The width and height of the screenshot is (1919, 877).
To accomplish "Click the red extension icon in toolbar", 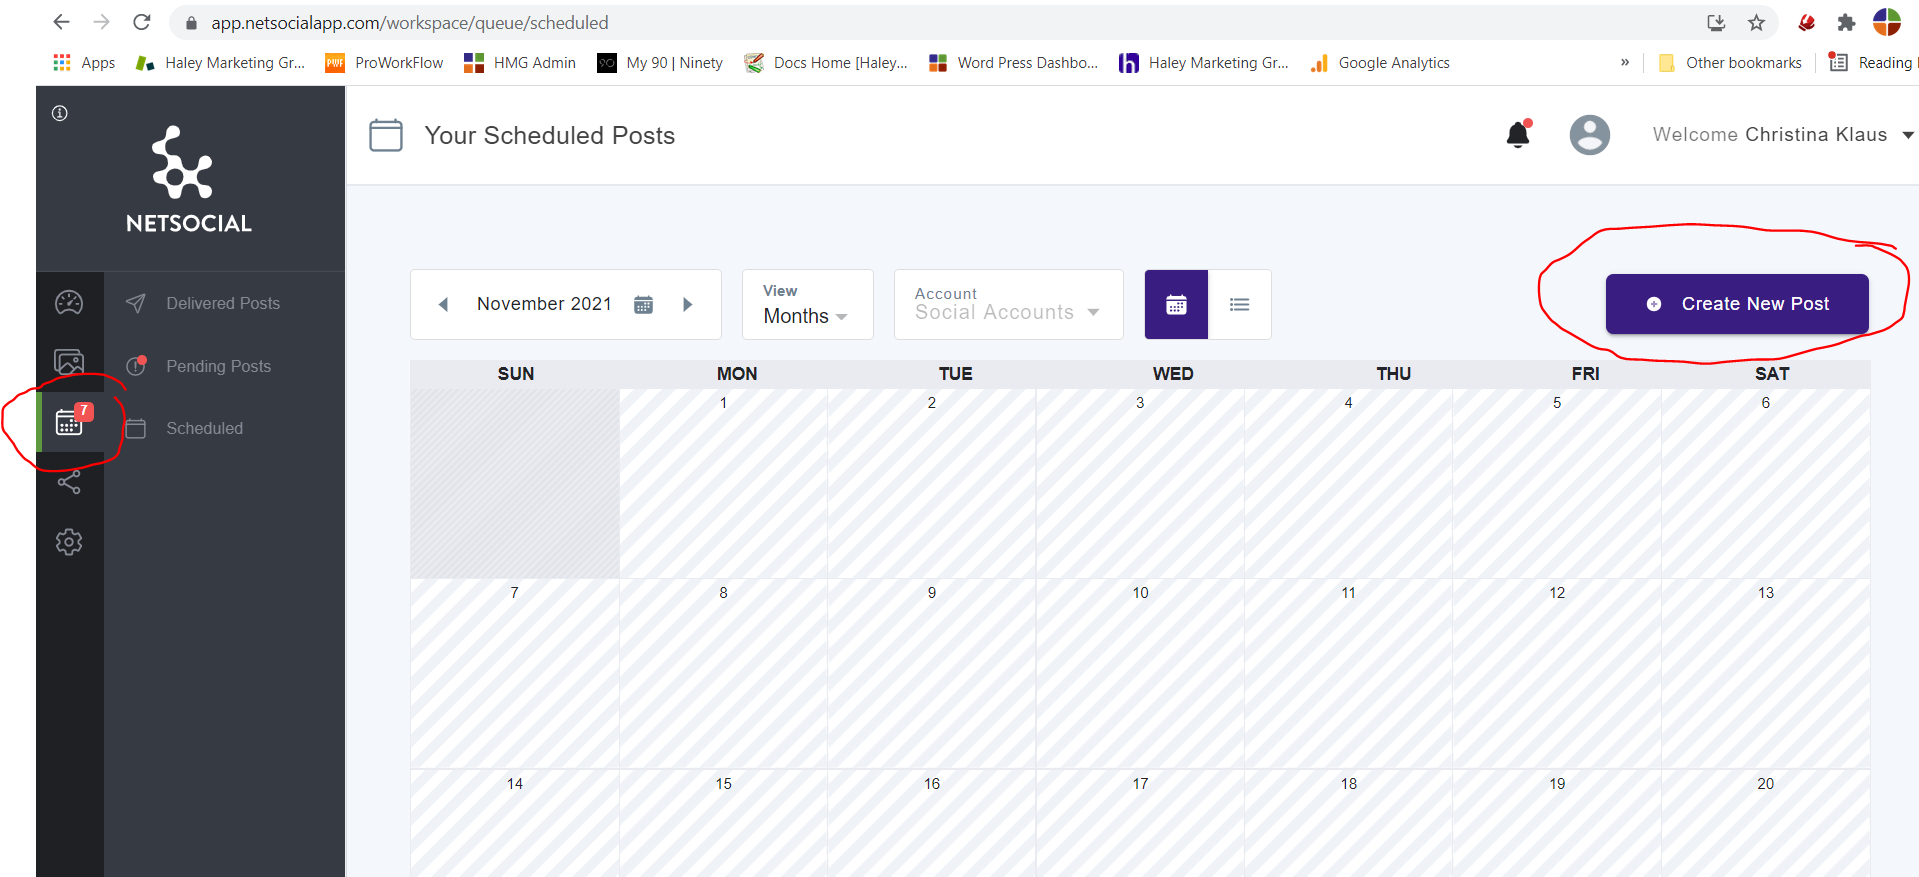I will [1806, 22].
